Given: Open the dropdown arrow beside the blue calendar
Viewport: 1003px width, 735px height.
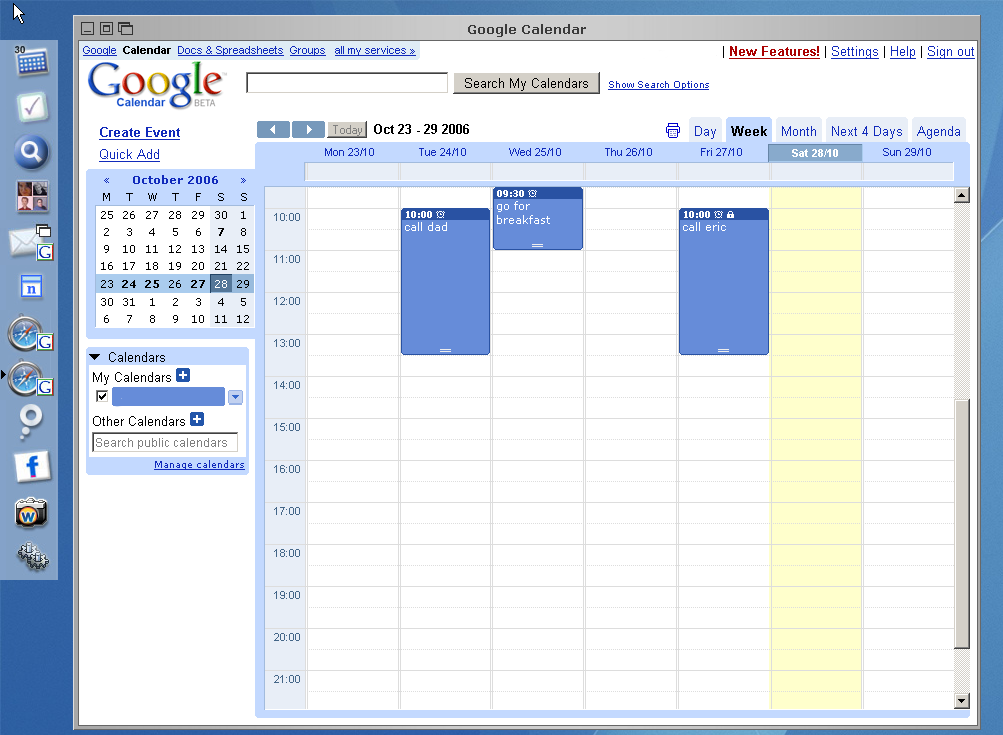Looking at the screenshot, I should pos(235,397).
